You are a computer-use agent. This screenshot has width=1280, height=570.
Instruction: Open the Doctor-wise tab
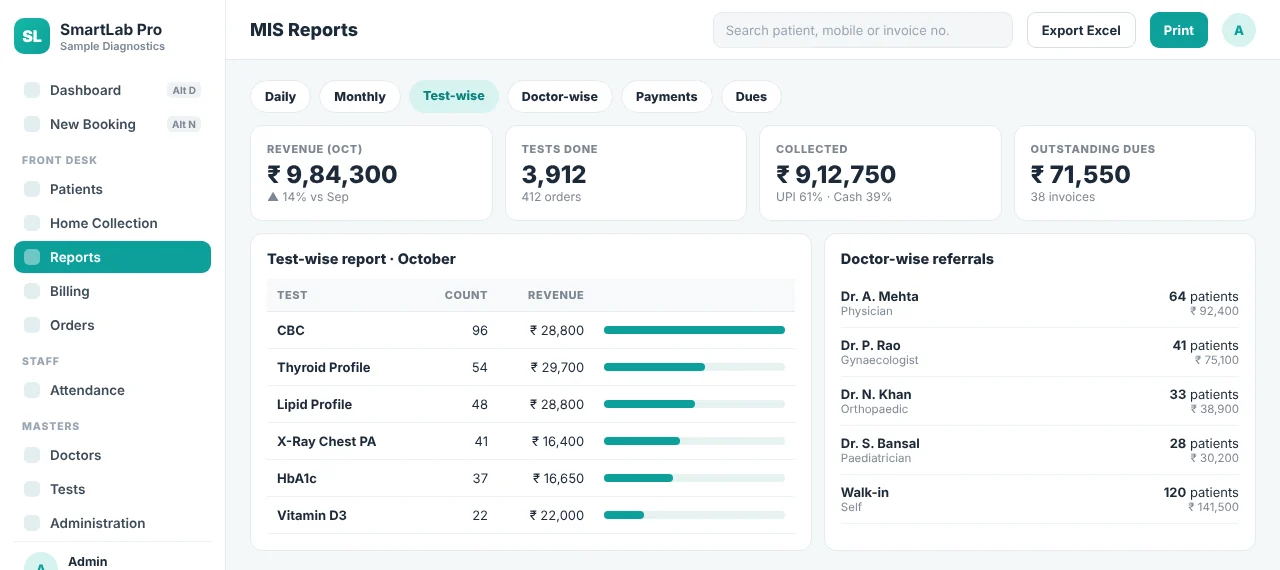[x=560, y=96]
